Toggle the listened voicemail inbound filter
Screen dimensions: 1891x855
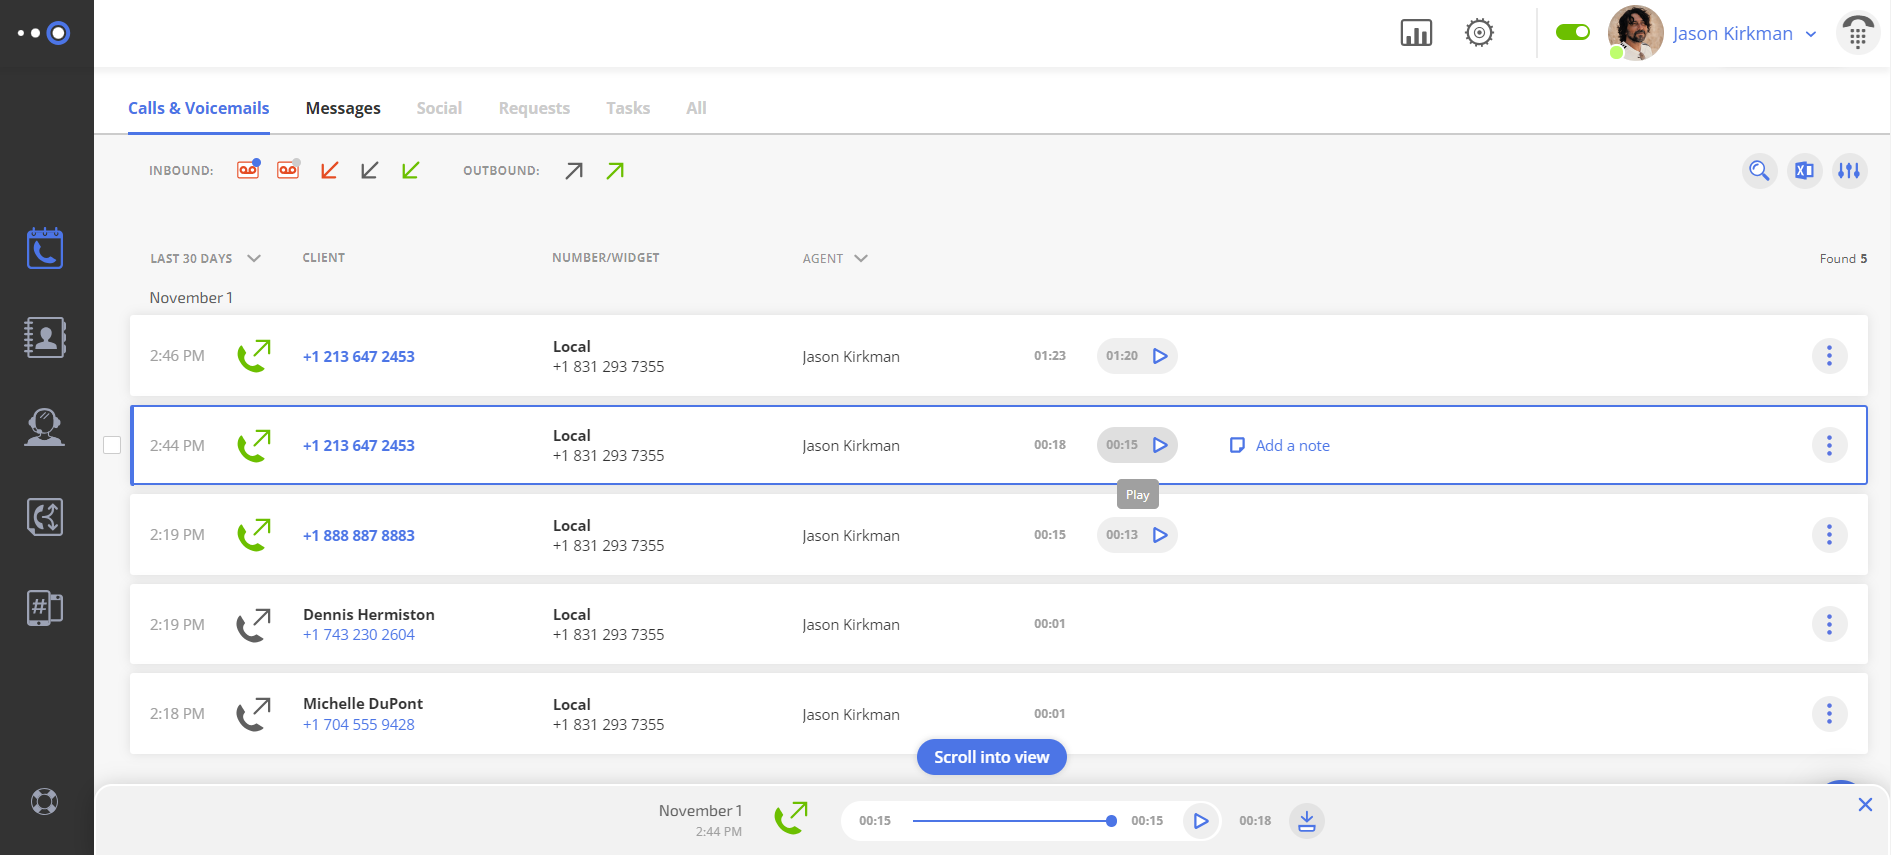point(289,170)
